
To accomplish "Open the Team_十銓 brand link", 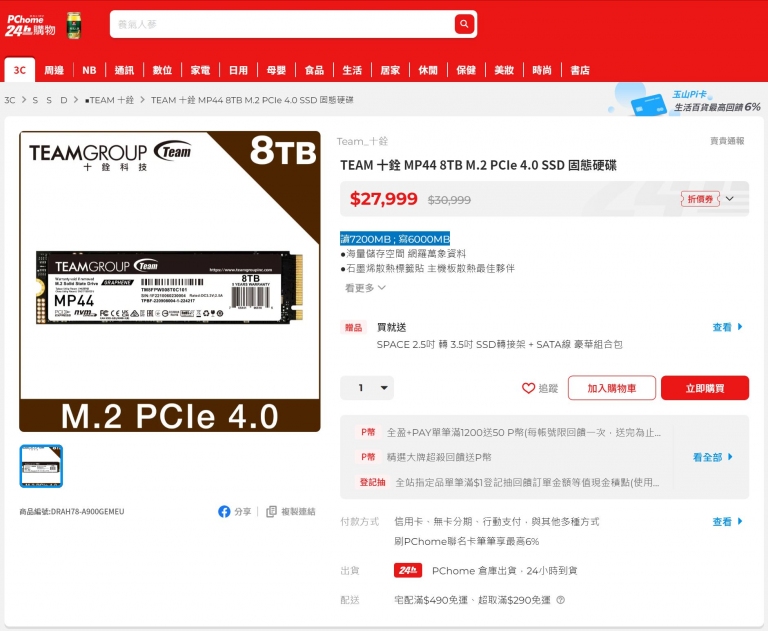I will coord(362,141).
